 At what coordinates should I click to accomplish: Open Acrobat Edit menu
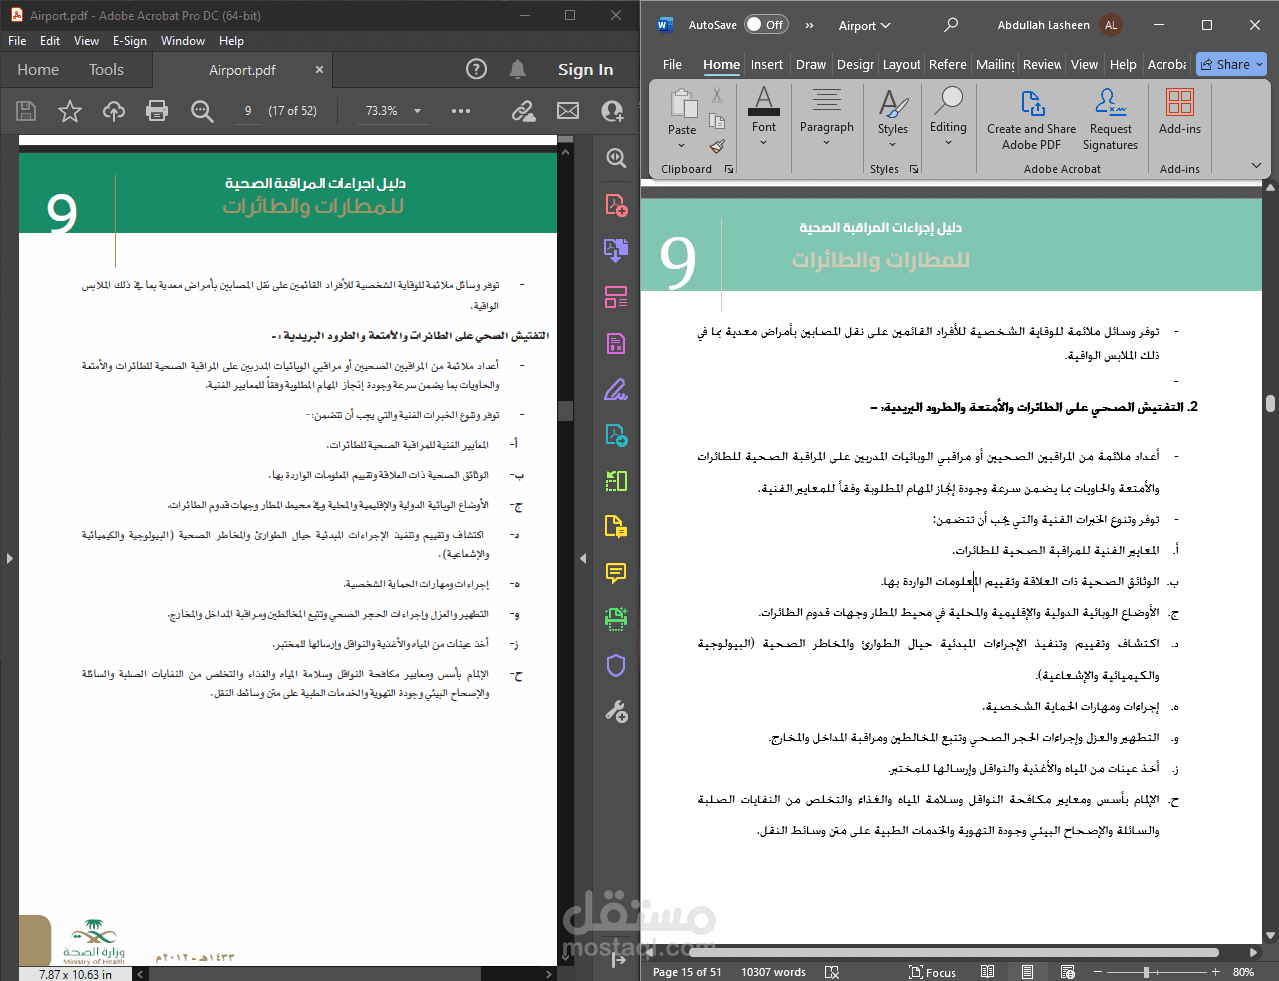coord(50,41)
